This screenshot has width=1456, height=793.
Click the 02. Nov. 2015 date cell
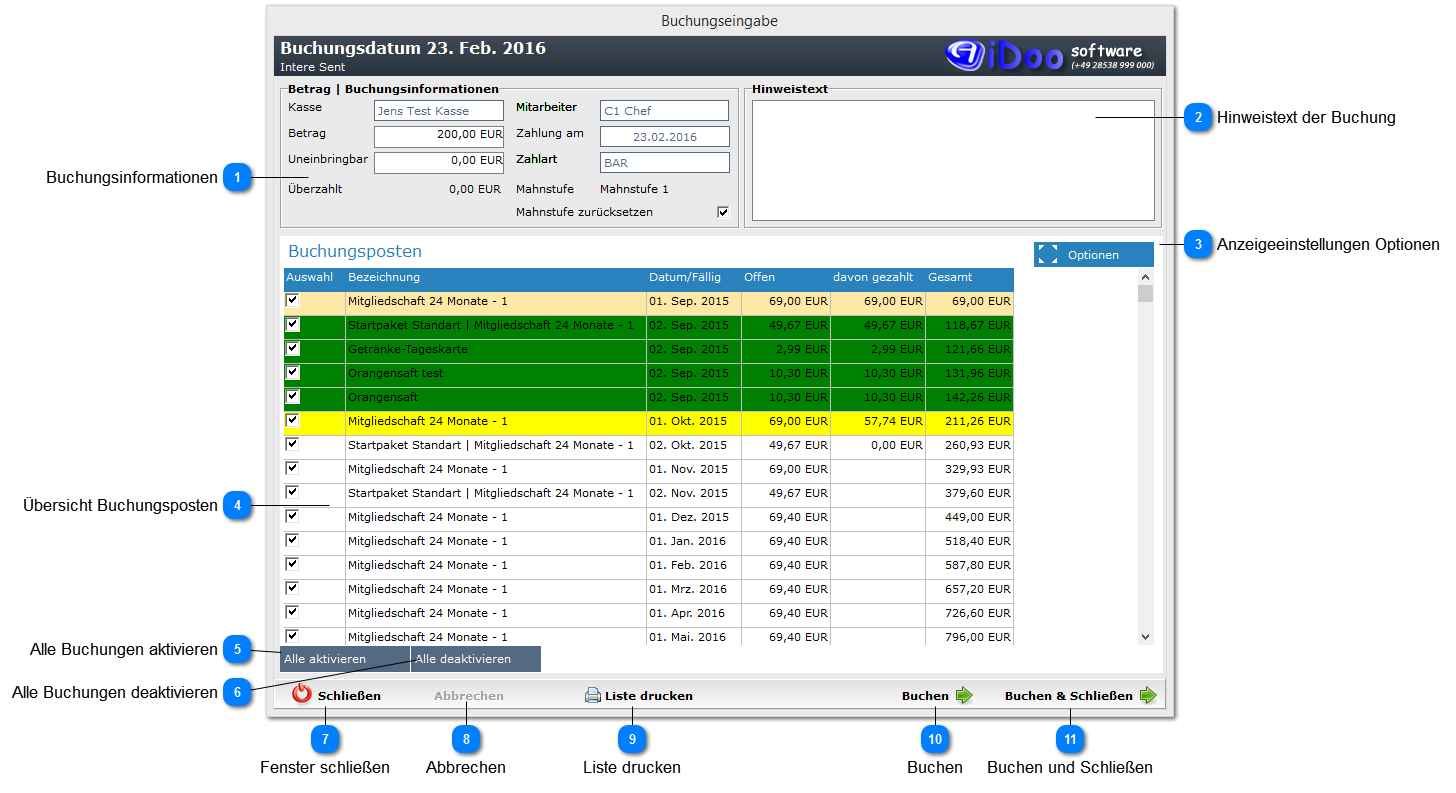point(693,493)
